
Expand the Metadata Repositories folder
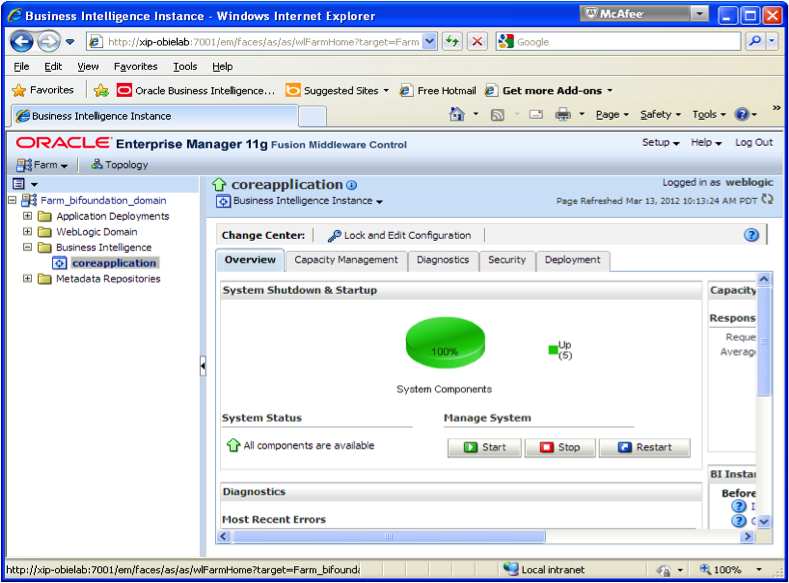pyautogui.click(x=28, y=279)
